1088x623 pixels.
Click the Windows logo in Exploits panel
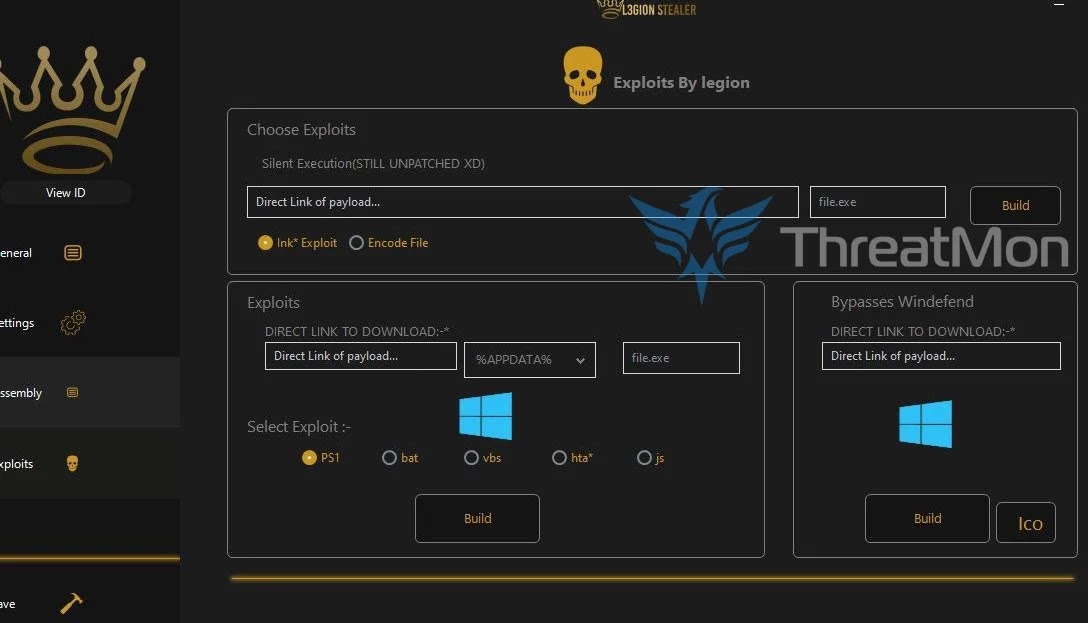pos(486,416)
